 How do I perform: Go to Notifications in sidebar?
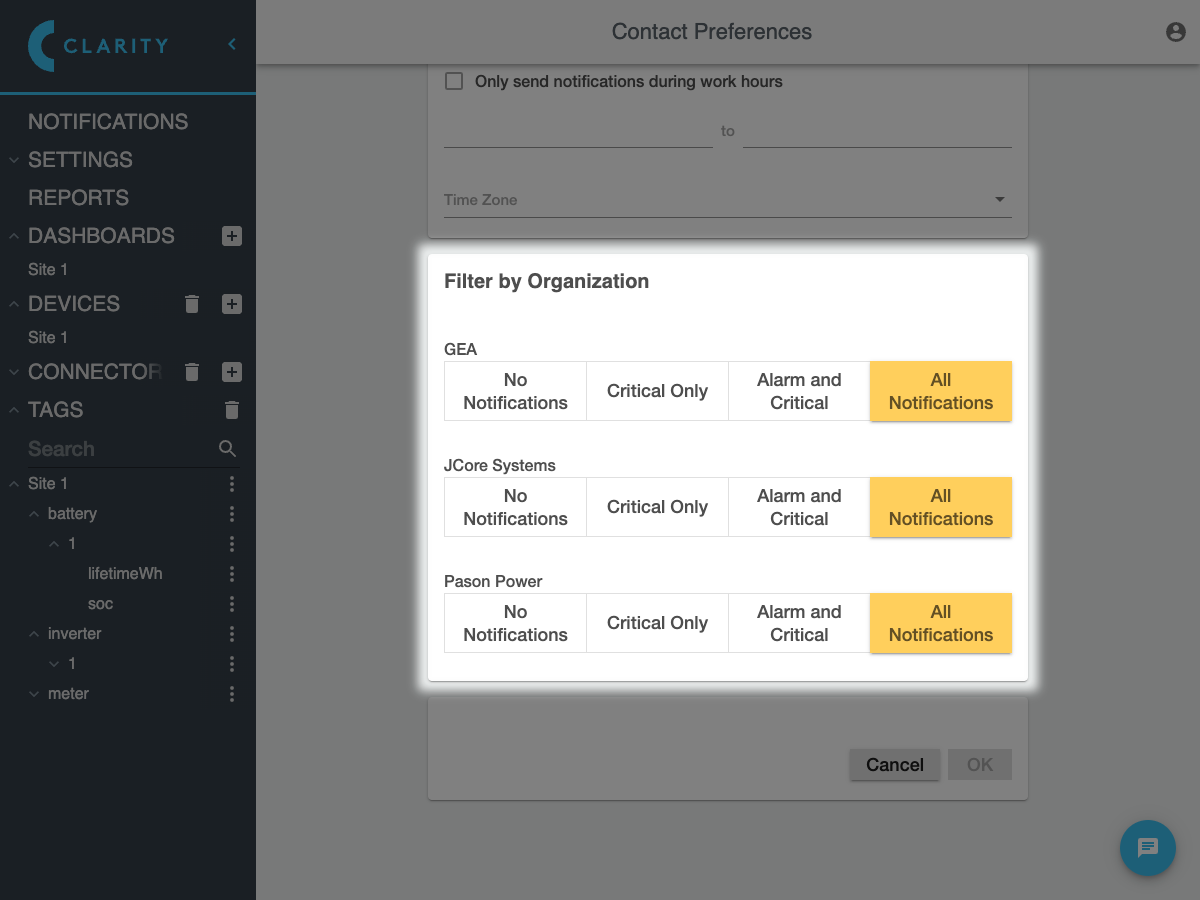point(108,122)
